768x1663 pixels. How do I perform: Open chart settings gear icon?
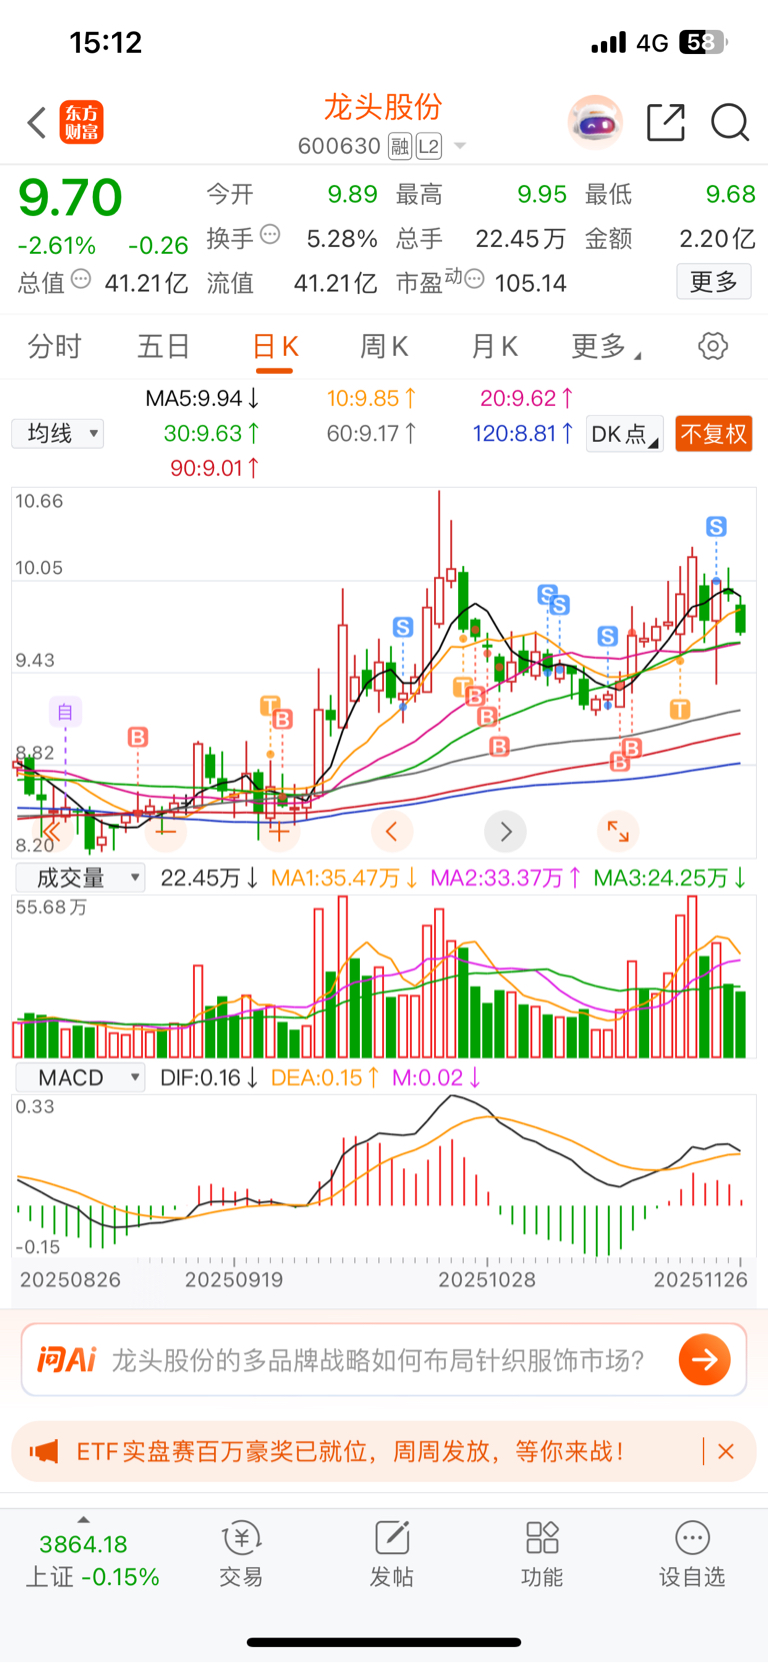(713, 347)
